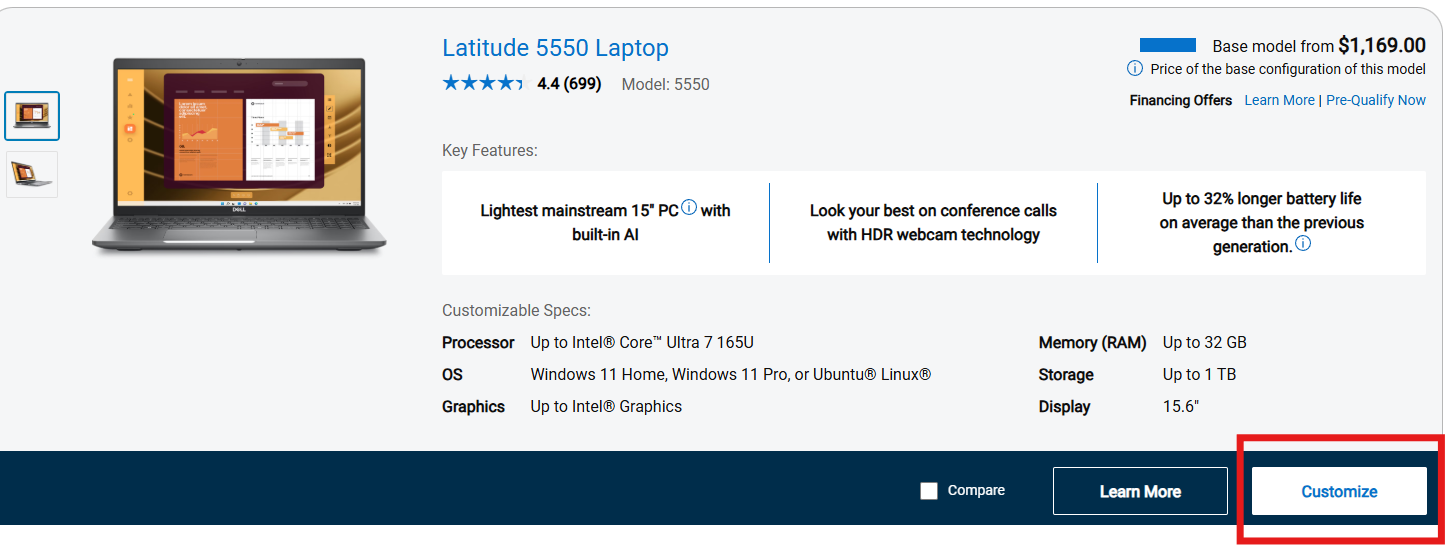Click the large laptop product image
Screen dimensions: 1447x545
coord(239,155)
